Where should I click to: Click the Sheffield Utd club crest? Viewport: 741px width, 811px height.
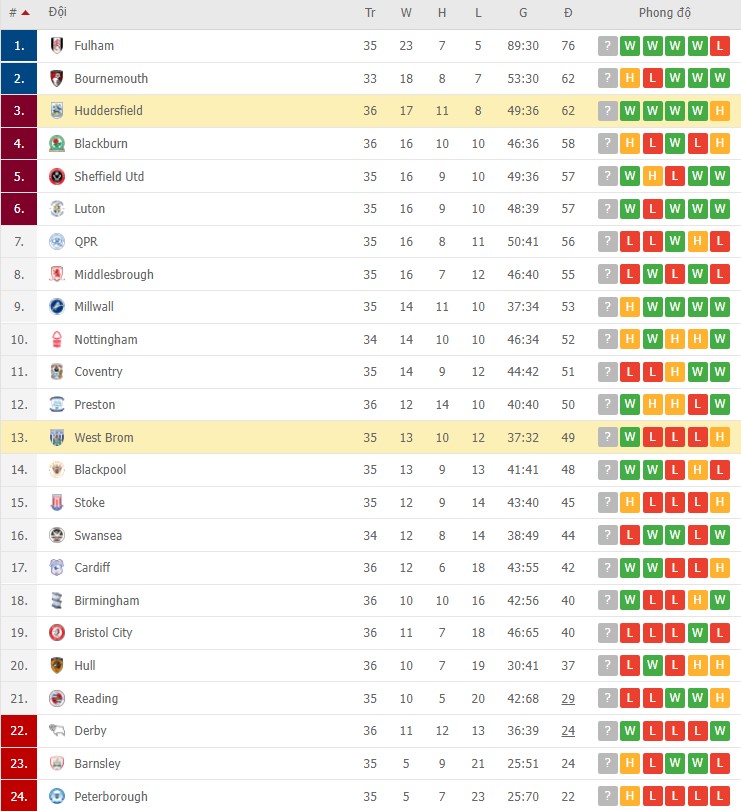tap(57, 177)
